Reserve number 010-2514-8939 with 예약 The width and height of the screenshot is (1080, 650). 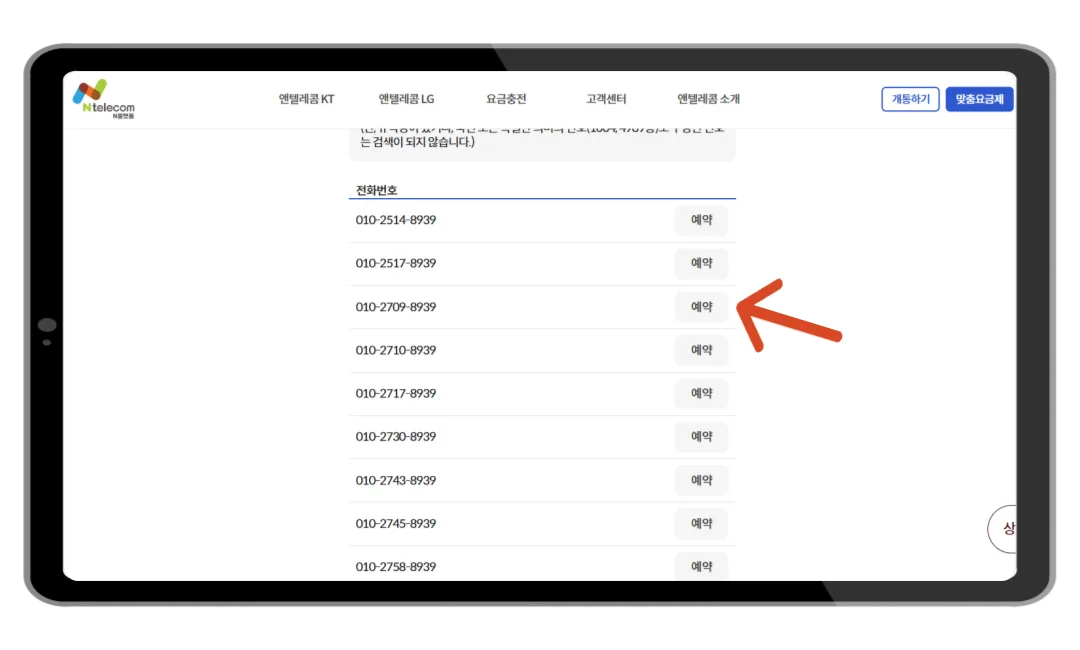(x=701, y=220)
